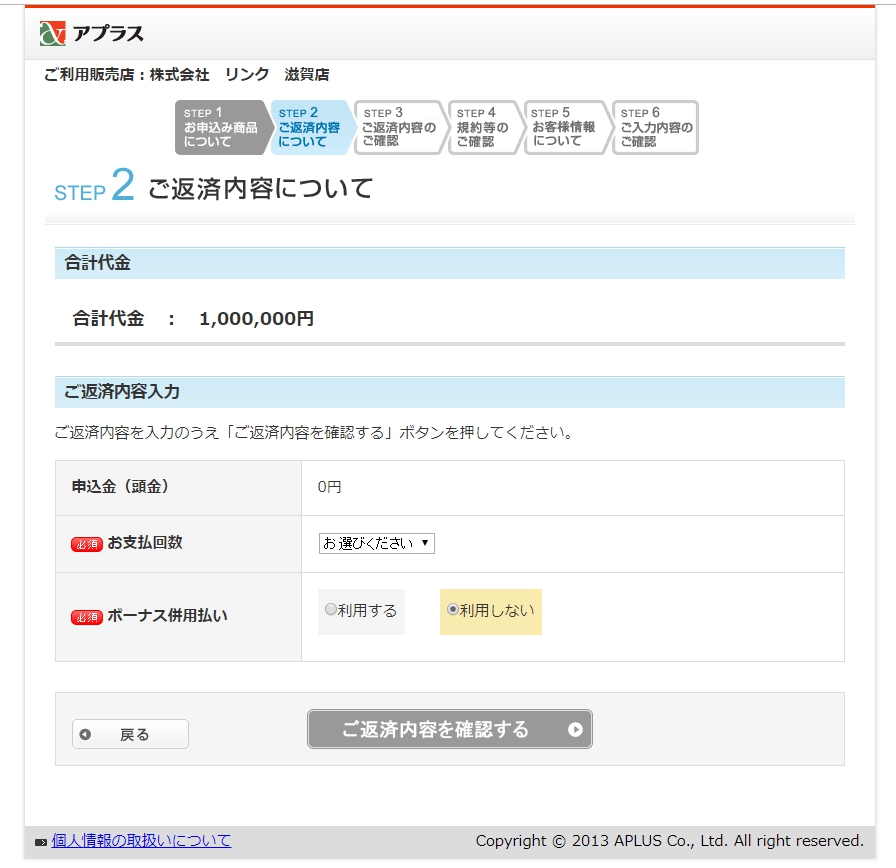Click STEP 3 ご返済内容のご確認 step
The image size is (896, 868).
click(397, 128)
